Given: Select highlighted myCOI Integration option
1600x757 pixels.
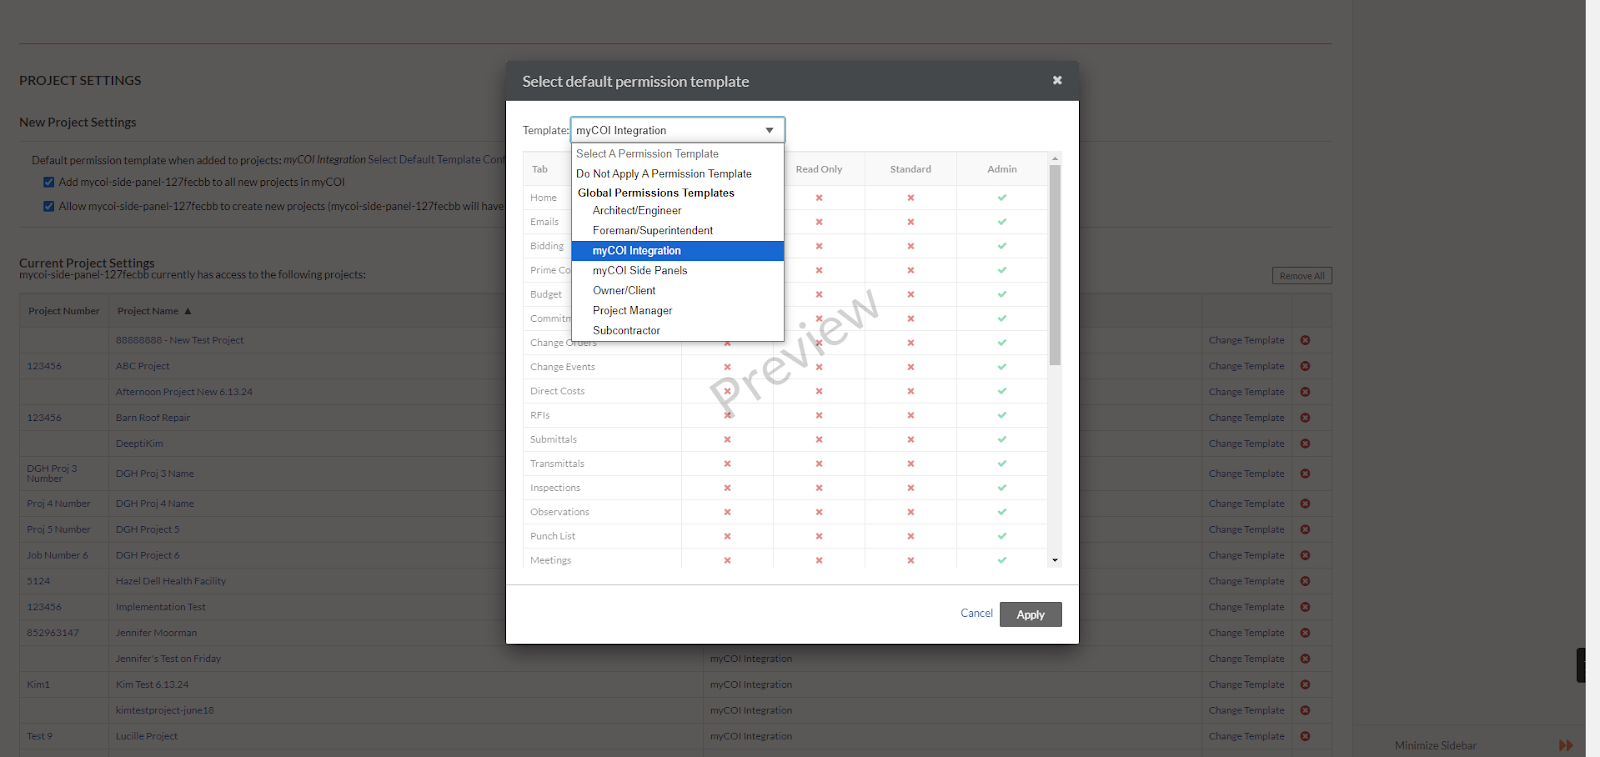Looking at the screenshot, I should 677,251.
